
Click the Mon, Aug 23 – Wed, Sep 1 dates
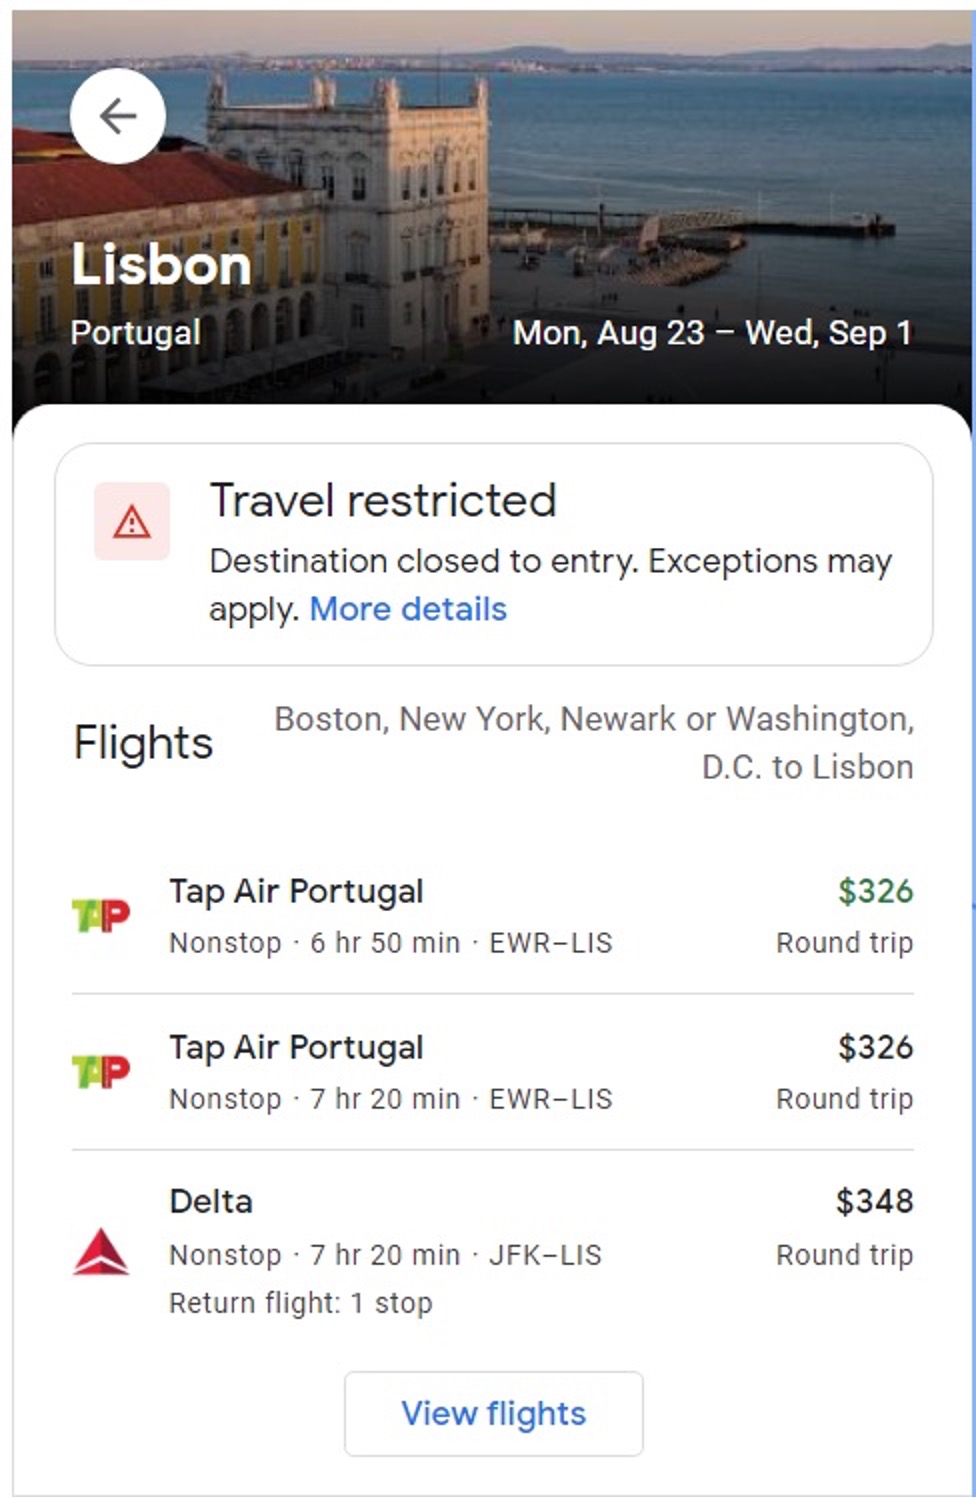tap(712, 333)
